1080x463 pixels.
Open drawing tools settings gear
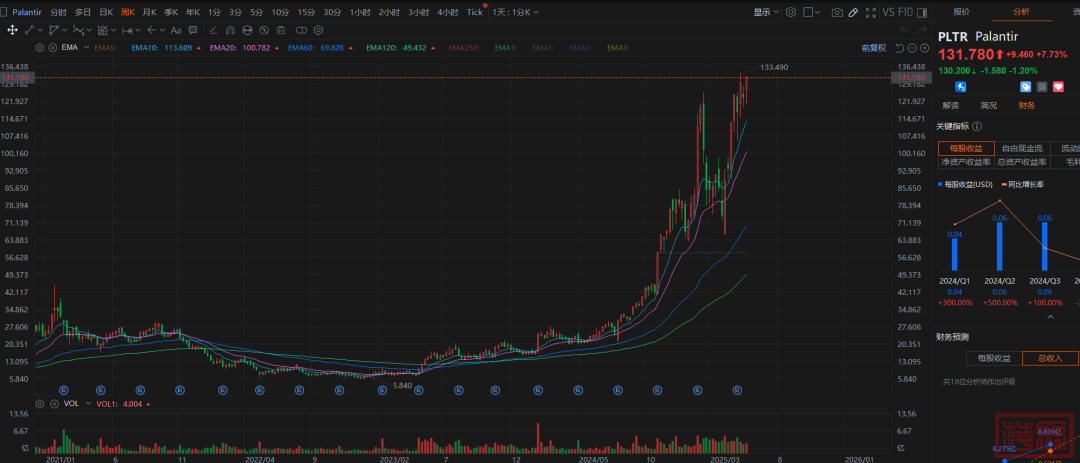pyautogui.click(x=318, y=30)
